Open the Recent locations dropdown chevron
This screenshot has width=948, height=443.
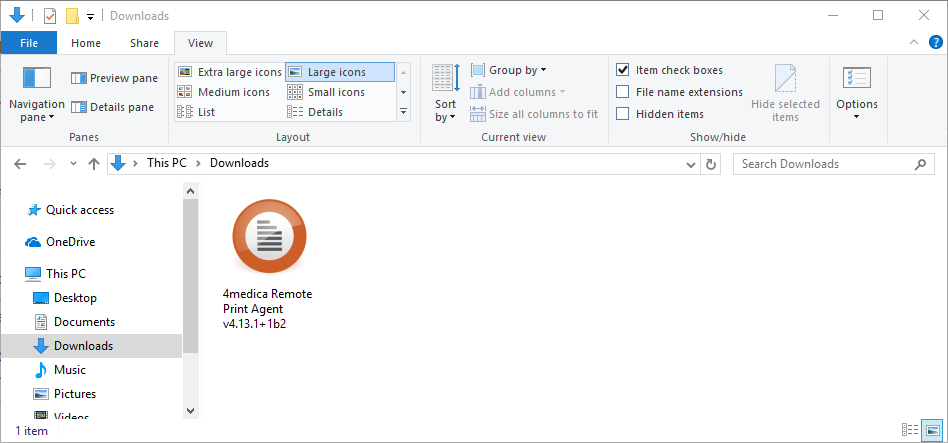[74, 163]
